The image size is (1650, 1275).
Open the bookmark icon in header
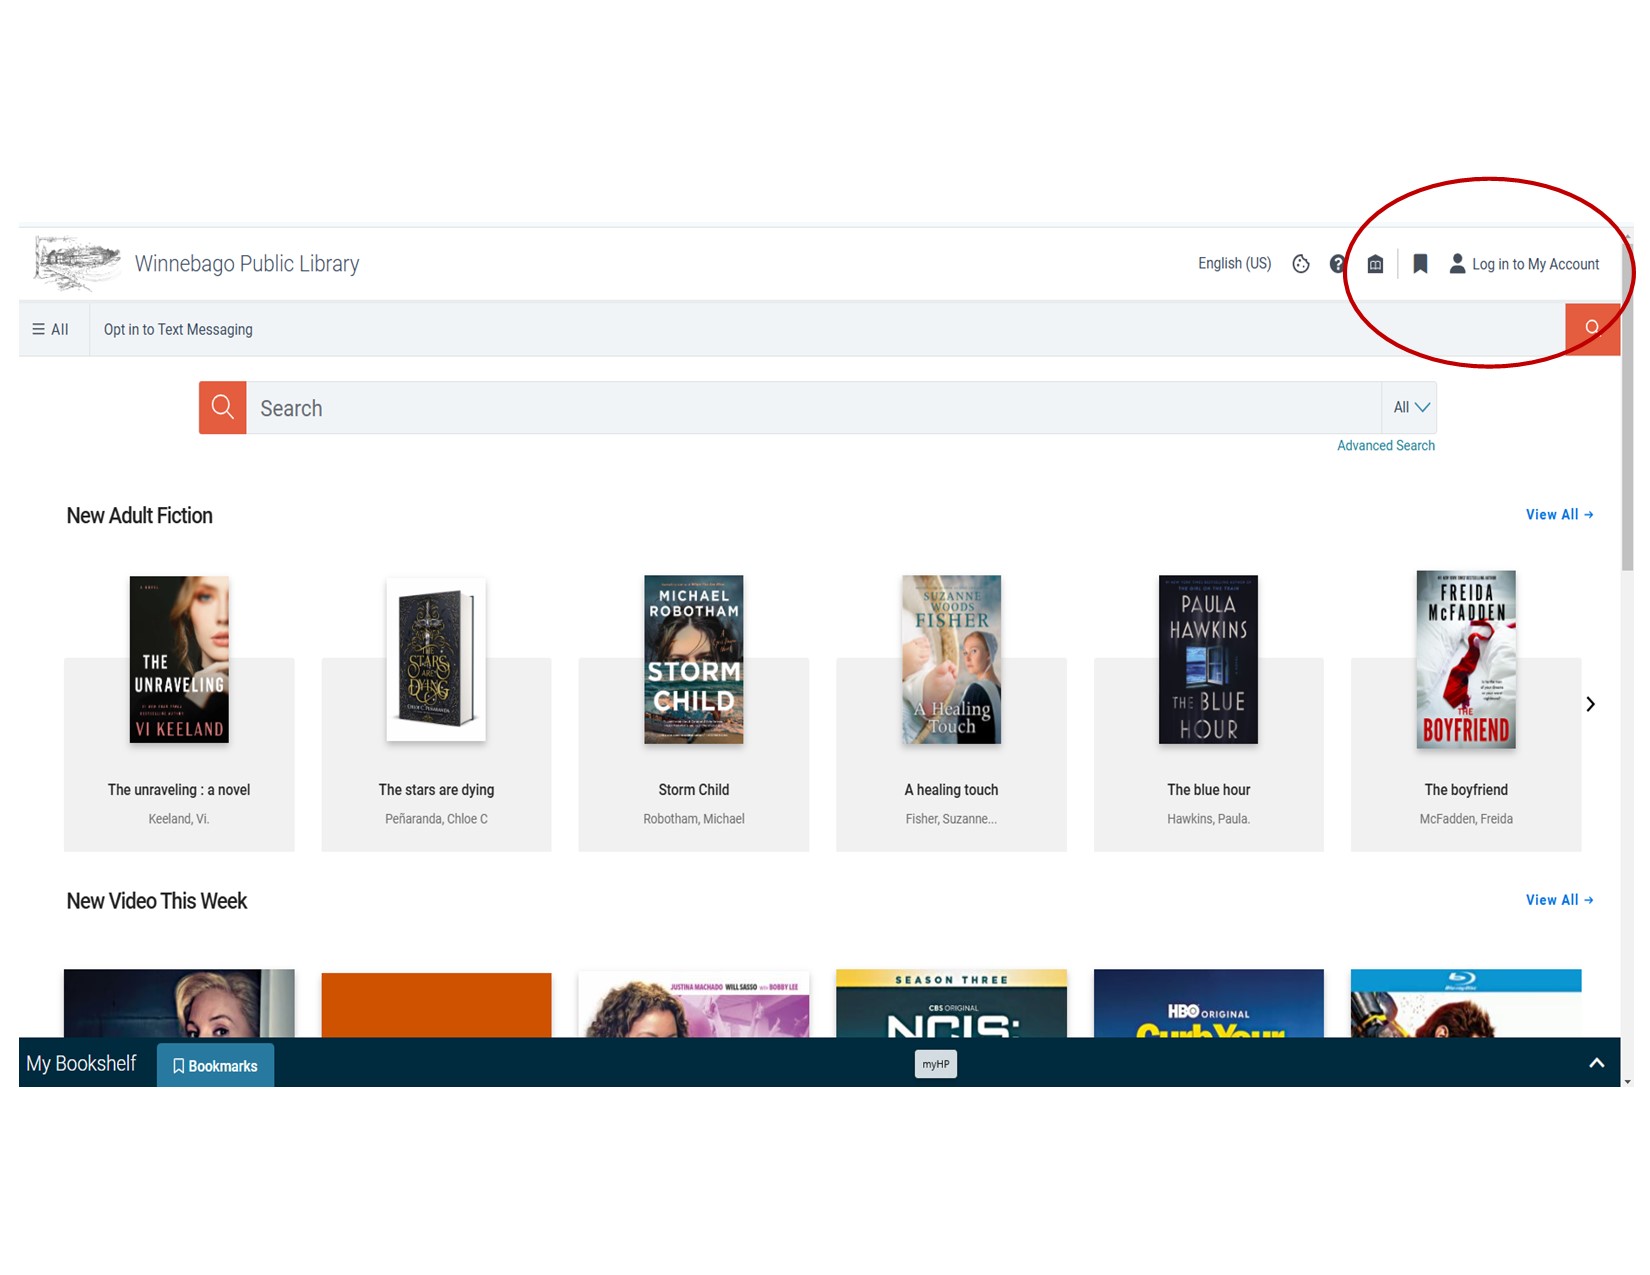click(x=1420, y=264)
